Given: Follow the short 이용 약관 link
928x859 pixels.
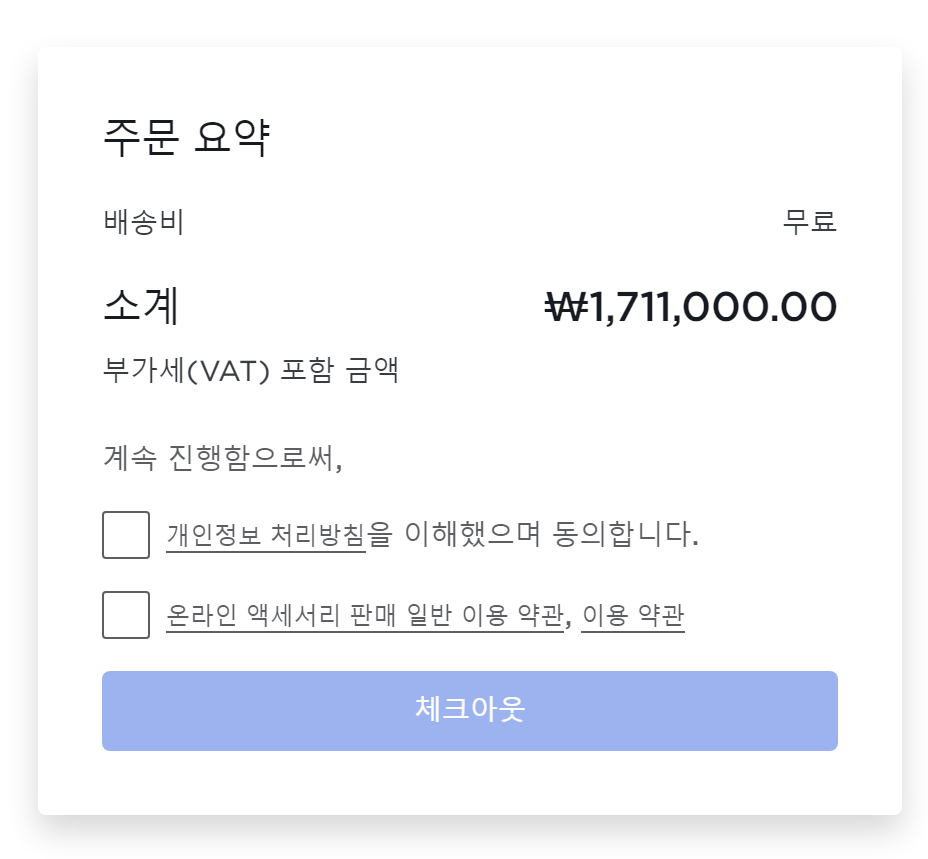Looking at the screenshot, I should point(632,616).
